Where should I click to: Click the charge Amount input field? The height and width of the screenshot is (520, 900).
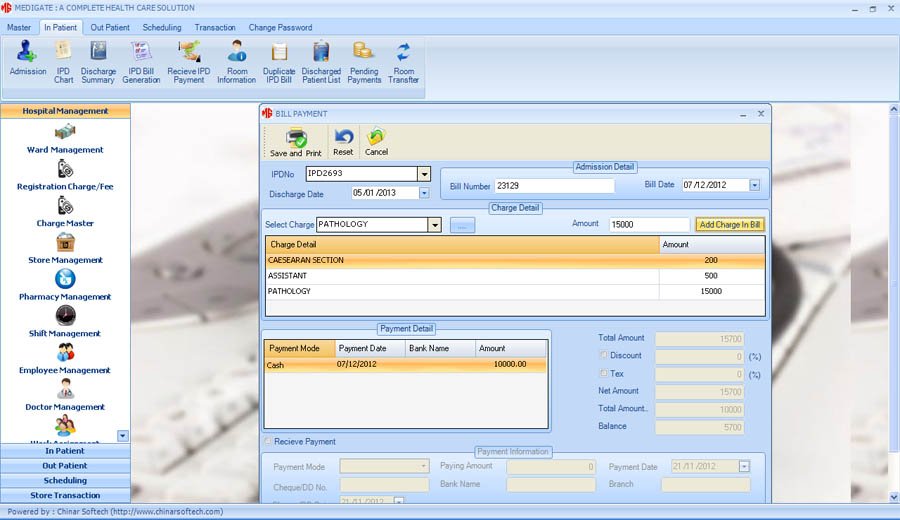pos(649,224)
